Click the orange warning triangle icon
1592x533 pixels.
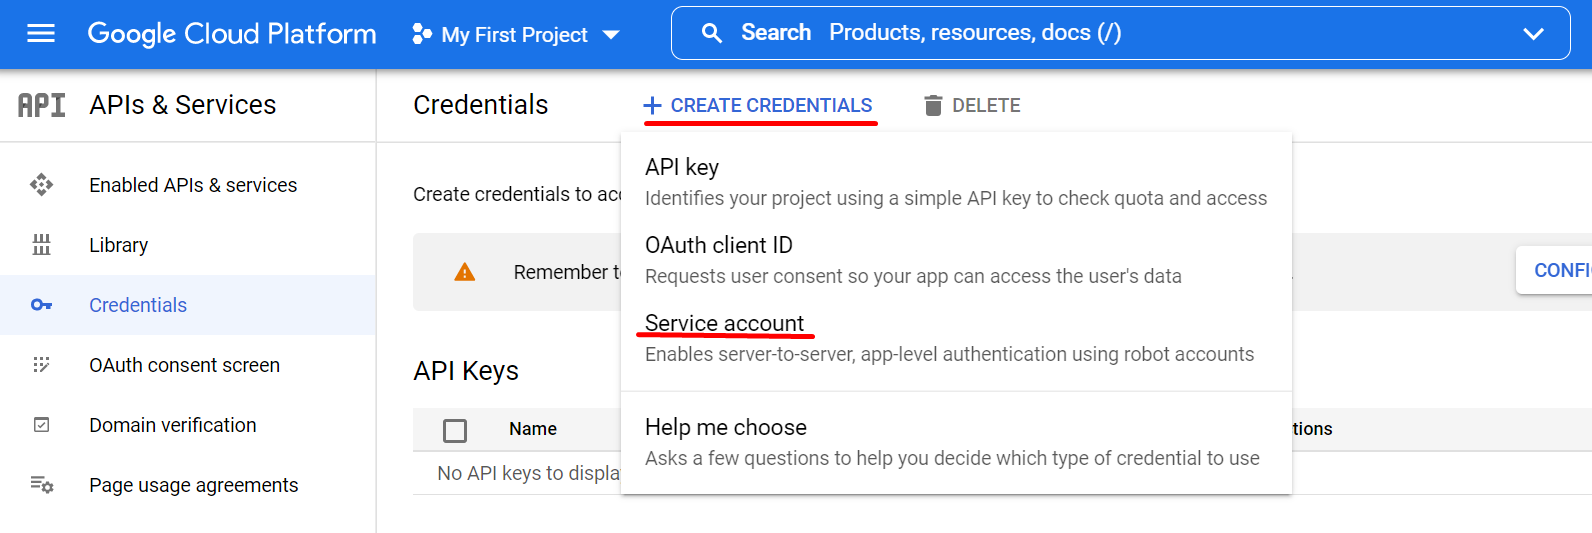click(x=465, y=272)
